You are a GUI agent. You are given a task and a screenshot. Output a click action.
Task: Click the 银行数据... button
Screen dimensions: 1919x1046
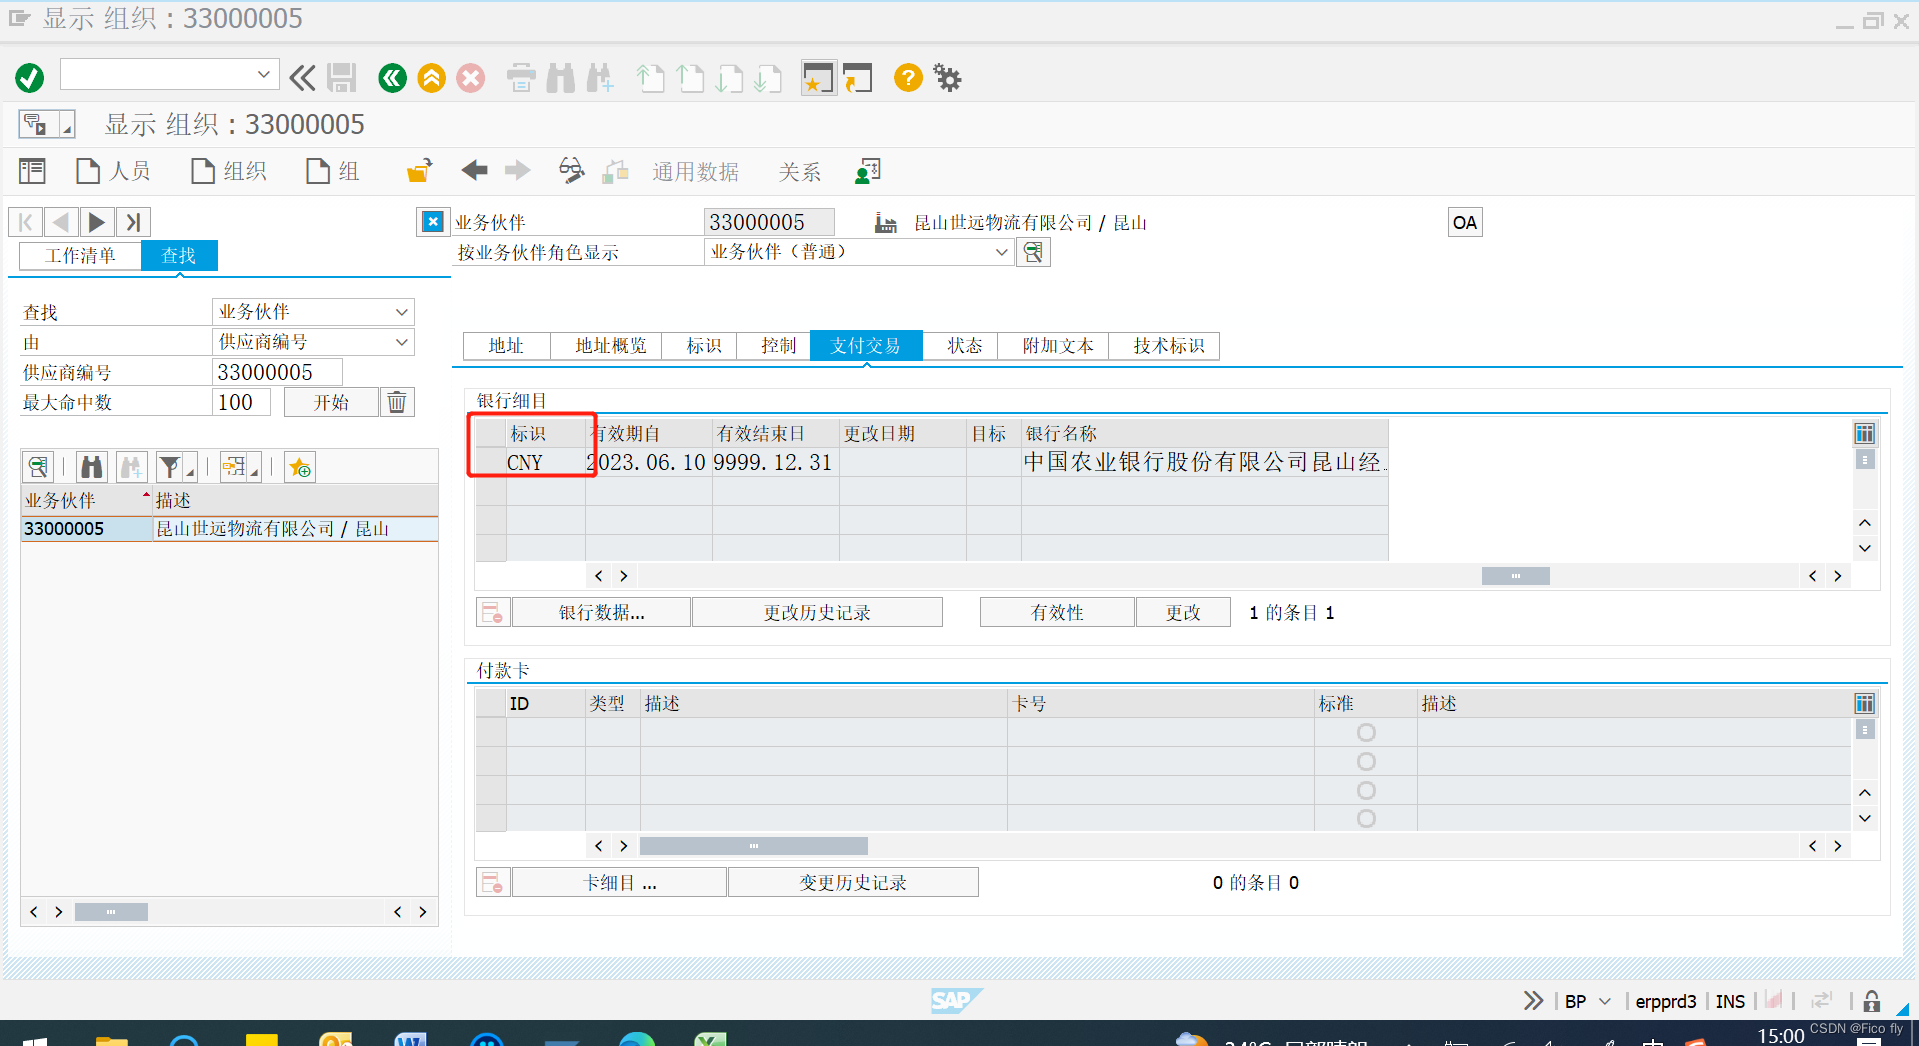pos(599,611)
